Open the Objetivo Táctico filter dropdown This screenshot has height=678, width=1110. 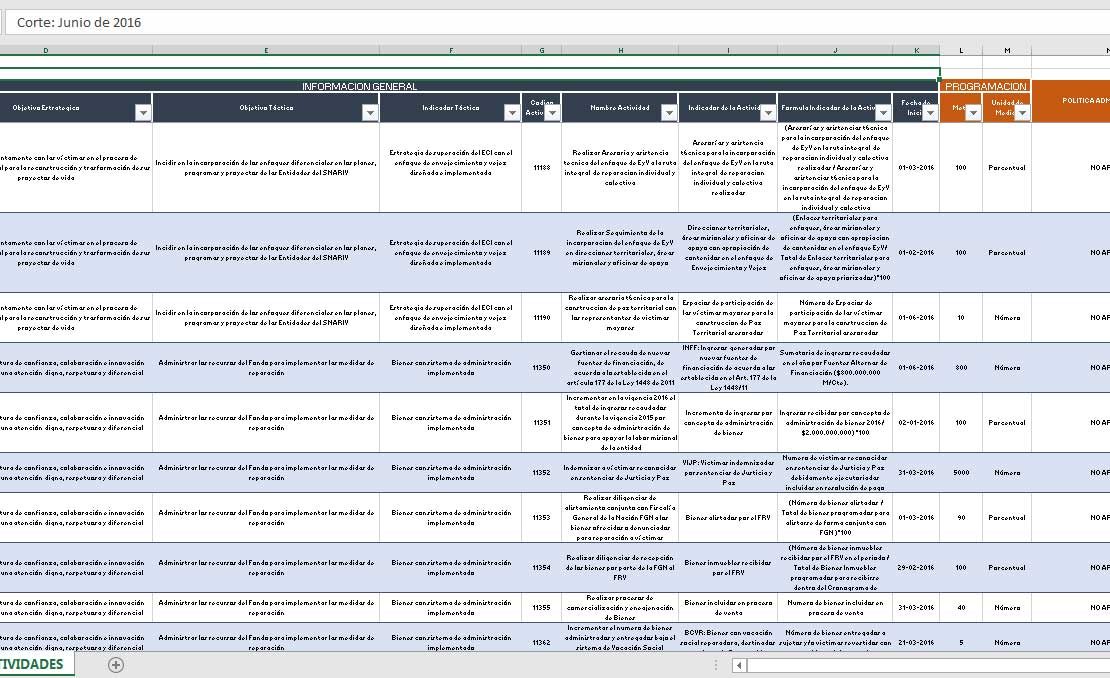click(370, 113)
